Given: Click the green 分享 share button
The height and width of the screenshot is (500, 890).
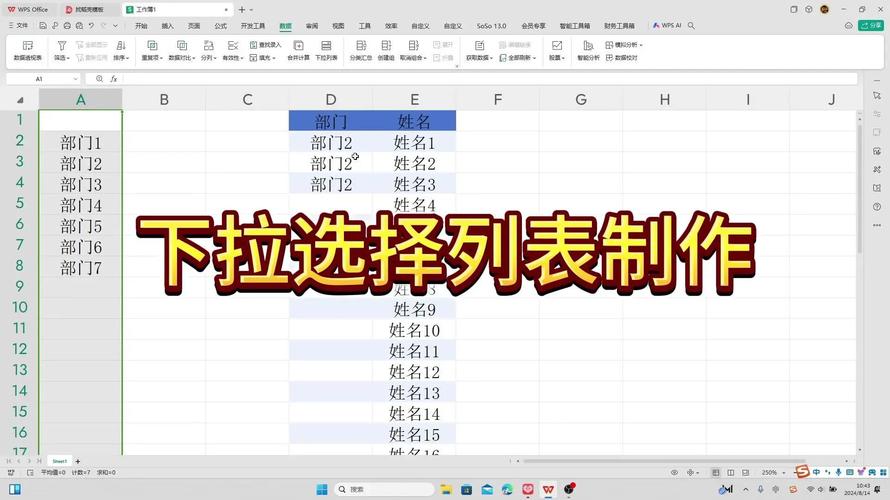Looking at the screenshot, I should [x=871, y=26].
